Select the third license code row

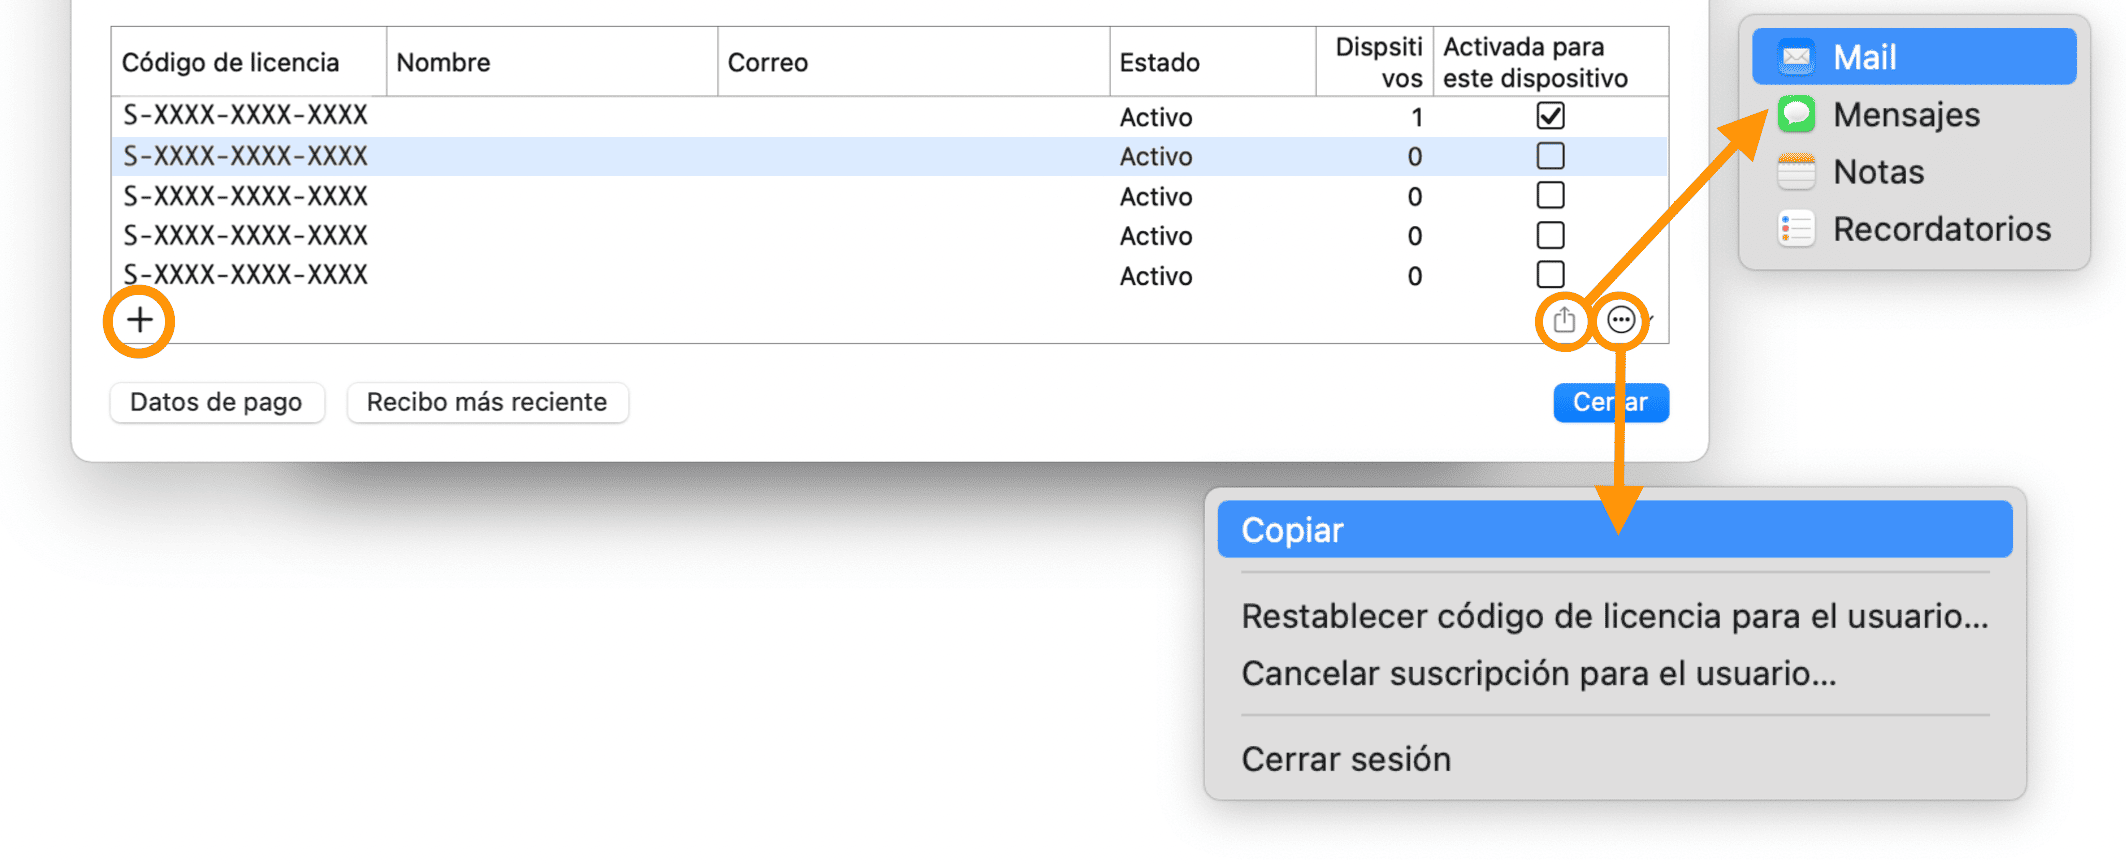pyautogui.click(x=246, y=196)
